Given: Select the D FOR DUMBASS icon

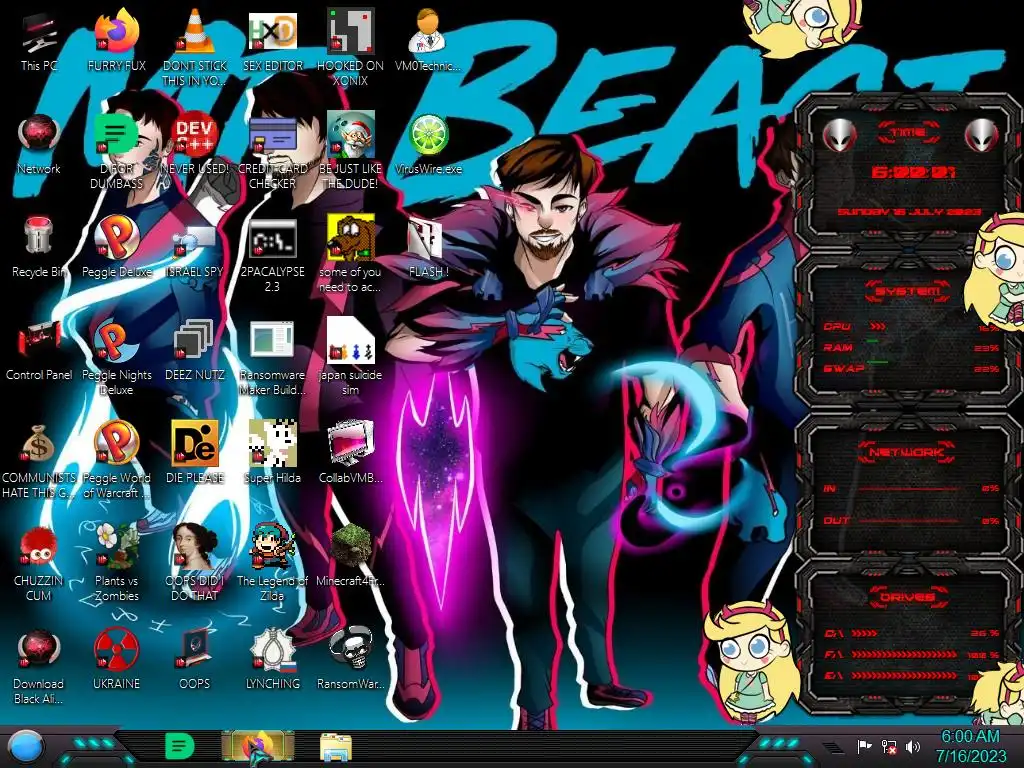Looking at the screenshot, I should [x=116, y=135].
